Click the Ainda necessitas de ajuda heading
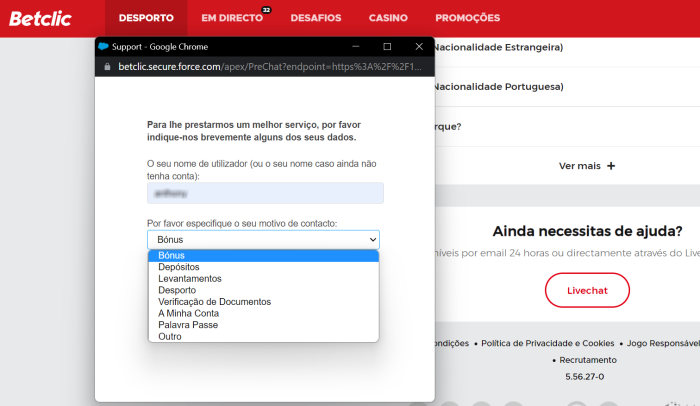700x406 pixels. (x=587, y=231)
